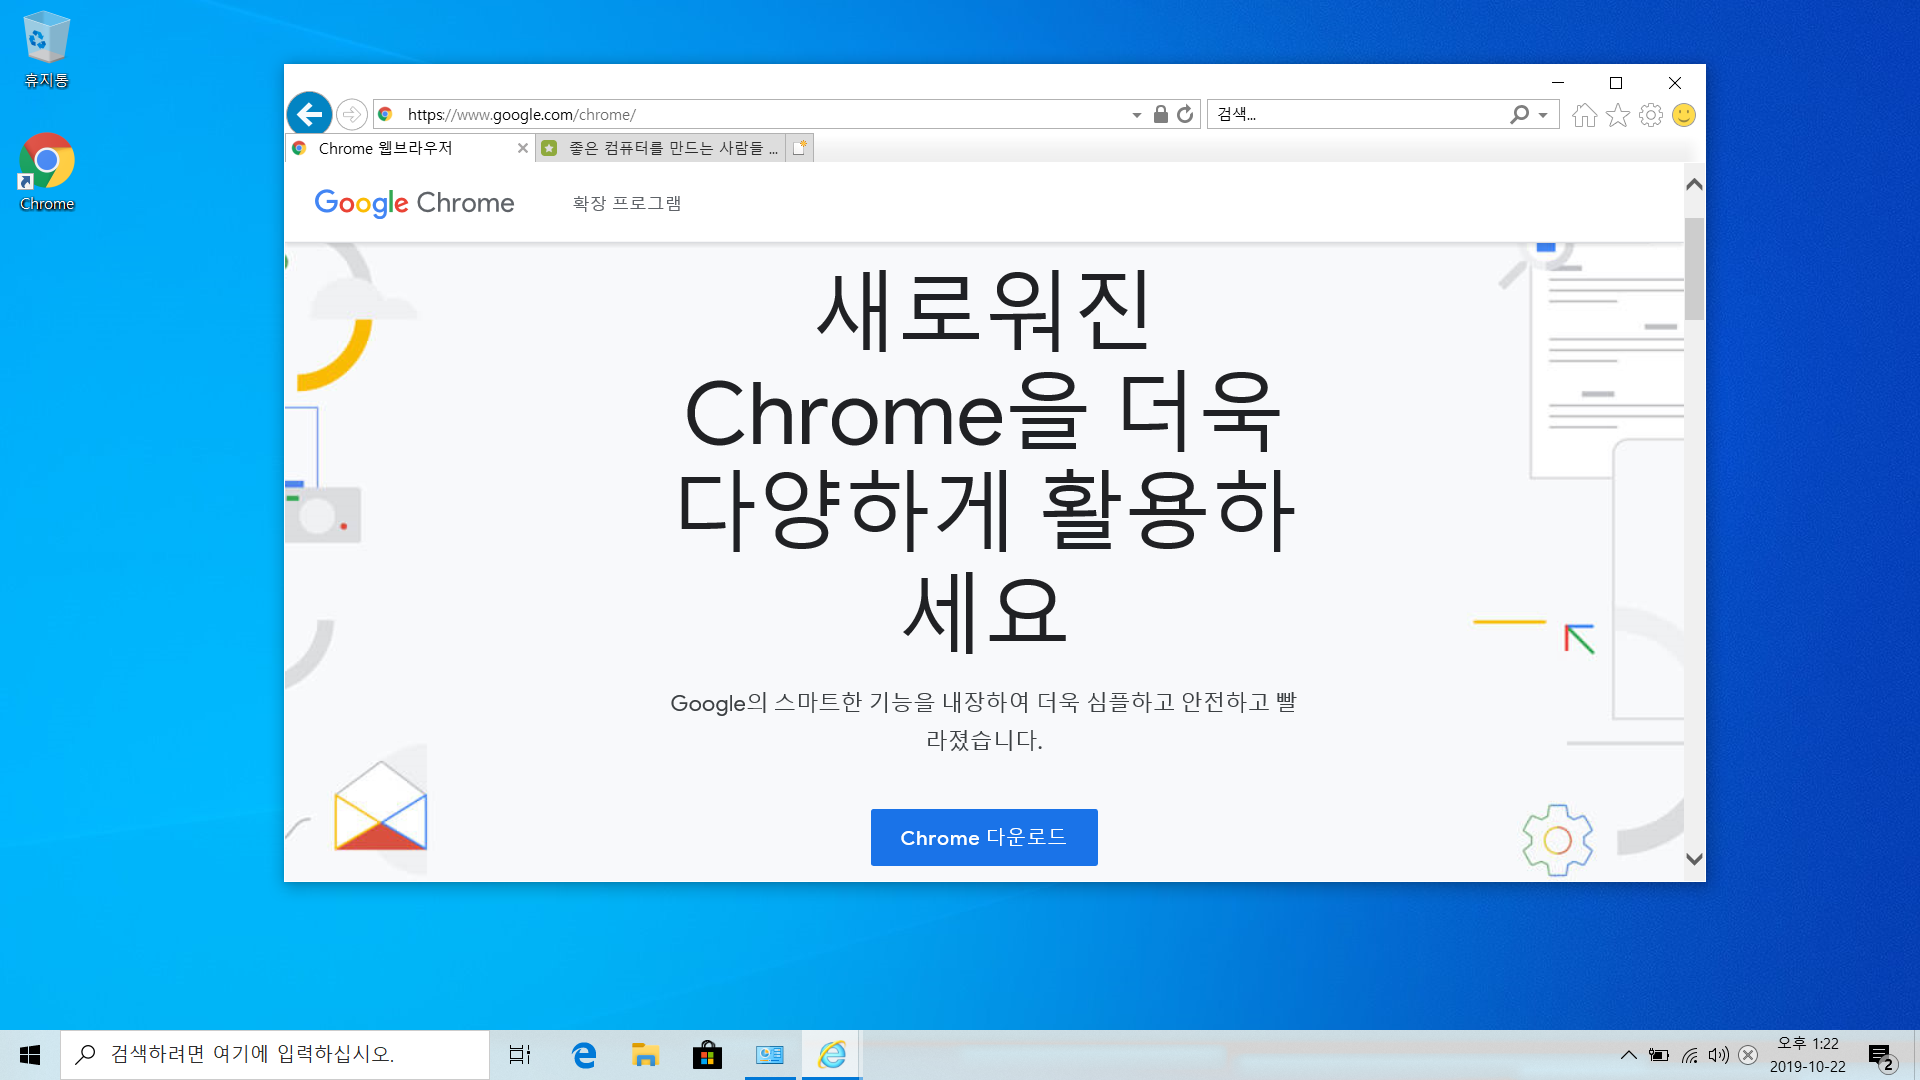Expand search provider dropdown arrow
This screenshot has width=1920, height=1080.
pos(1543,115)
